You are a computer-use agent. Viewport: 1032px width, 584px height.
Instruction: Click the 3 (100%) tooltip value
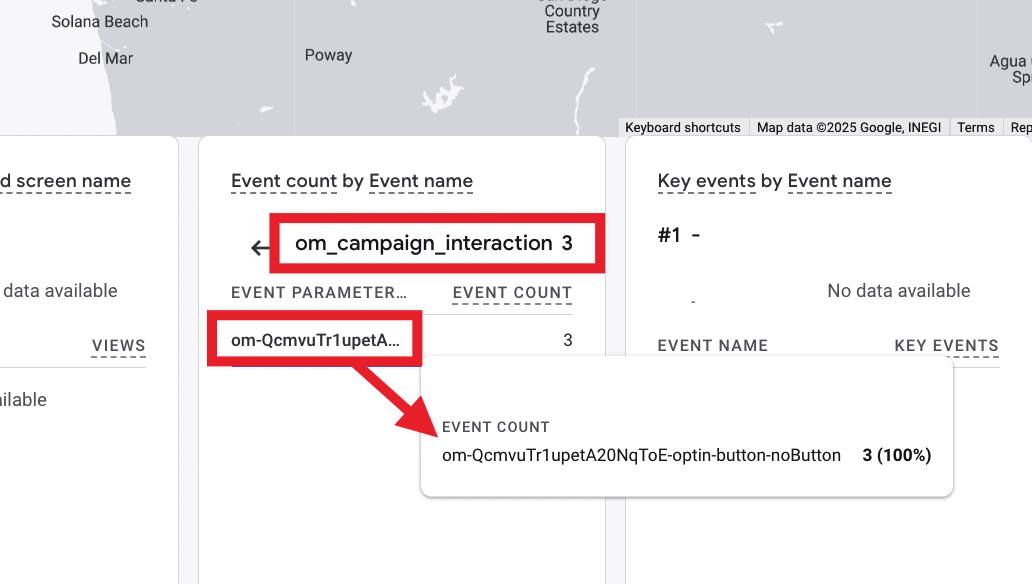point(896,455)
